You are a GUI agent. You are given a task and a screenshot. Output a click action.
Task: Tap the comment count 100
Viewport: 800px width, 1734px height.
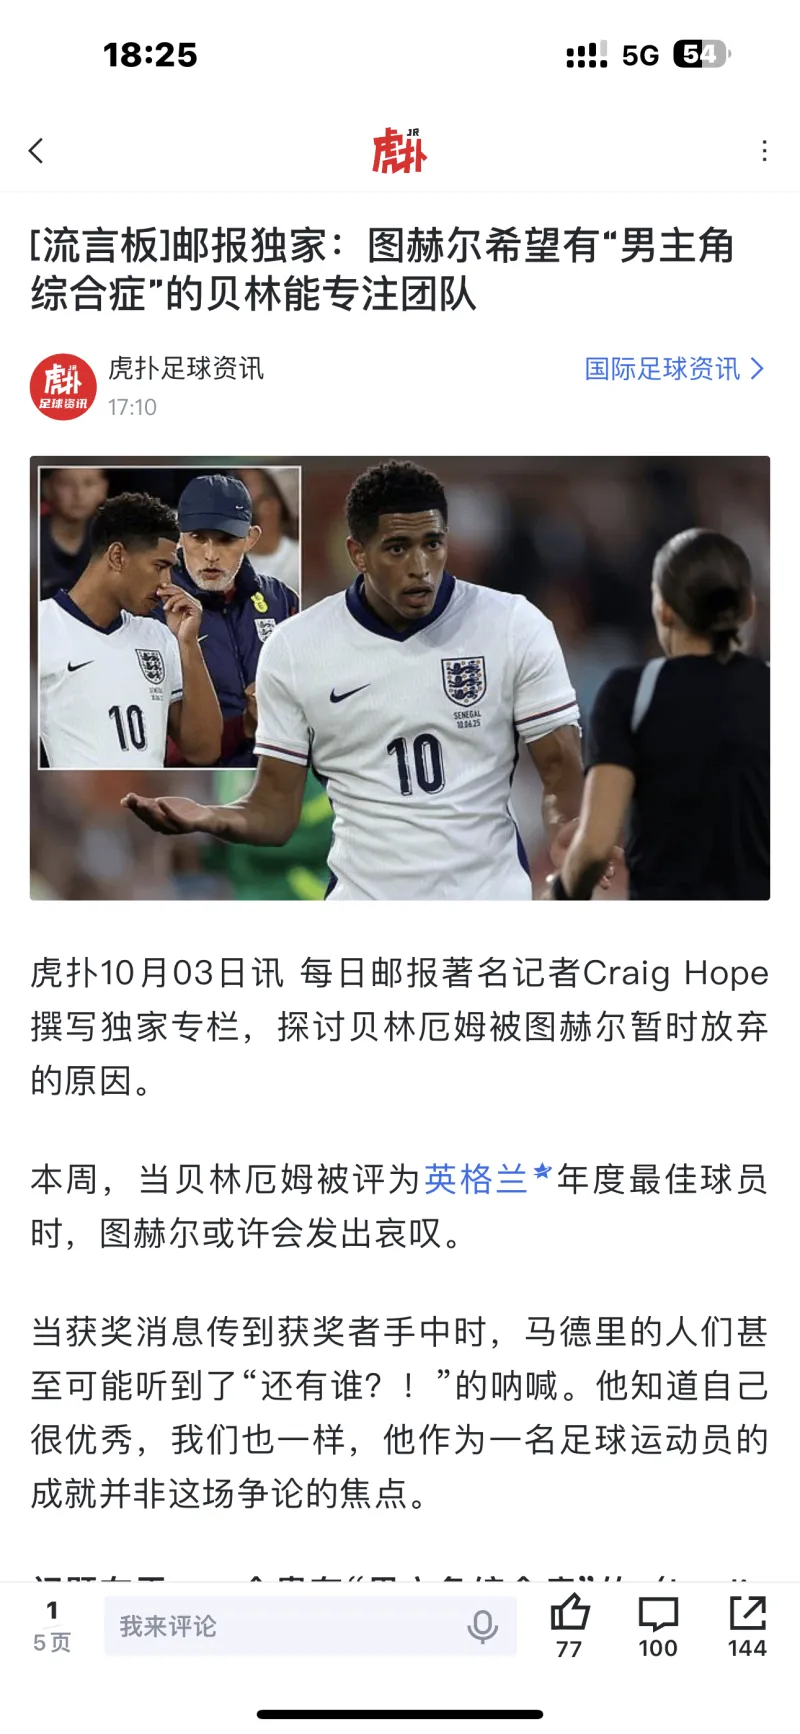[658, 1648]
